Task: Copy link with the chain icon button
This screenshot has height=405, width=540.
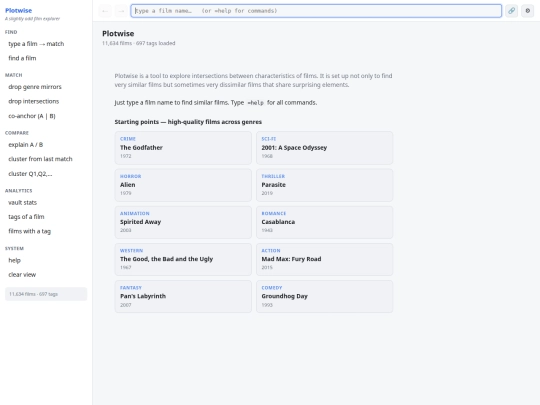Action: (x=511, y=11)
